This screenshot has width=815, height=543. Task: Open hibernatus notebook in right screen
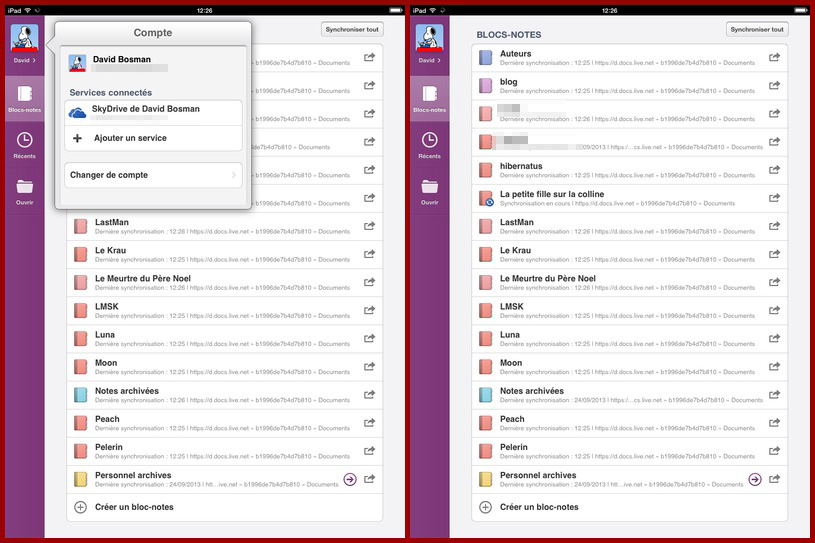(x=629, y=170)
